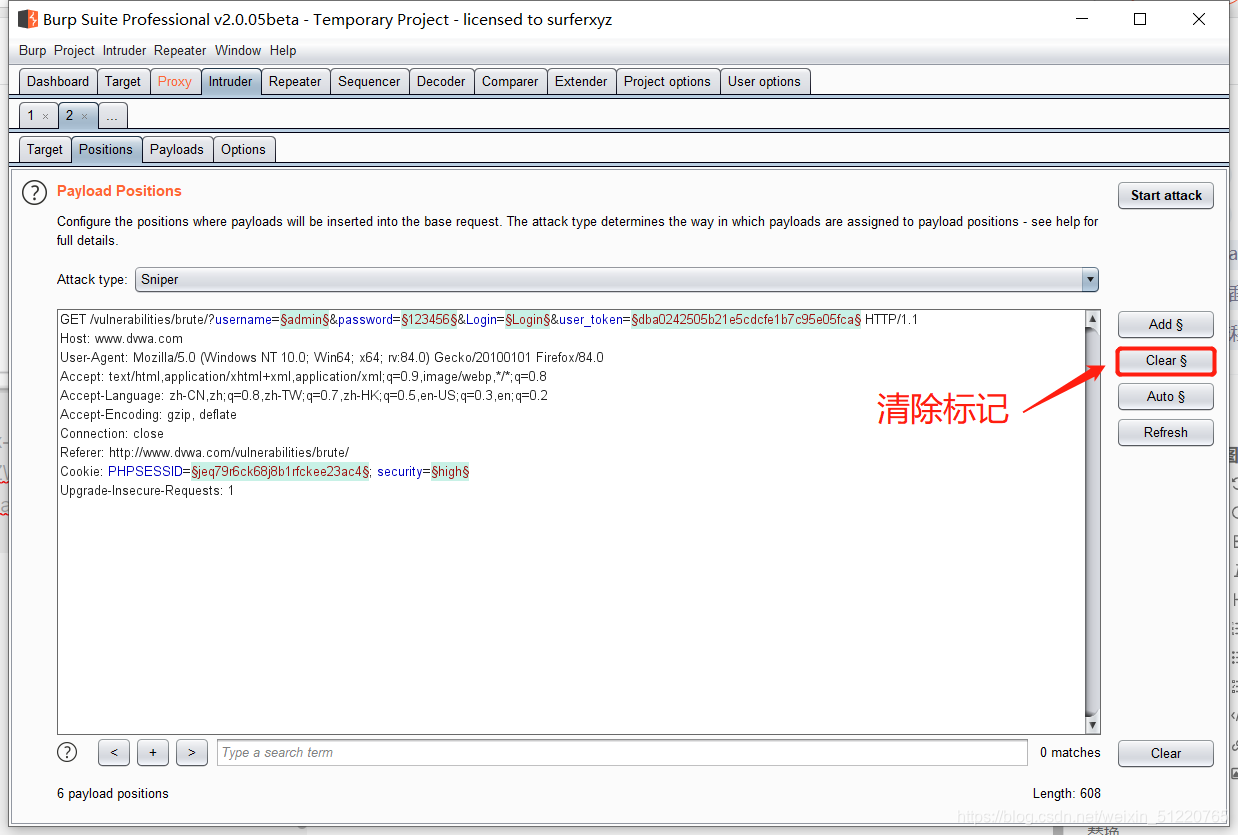The image size is (1238, 835).
Task: Switch to the Payloads sub-tab
Action: coord(177,150)
